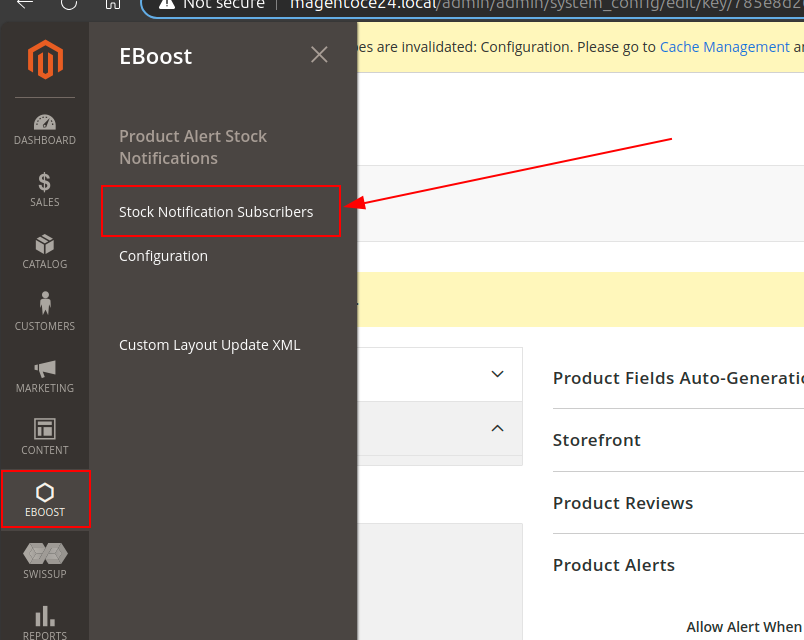Follow the Cache Management link
Image resolution: width=804 pixels, height=640 pixels.
725,47
